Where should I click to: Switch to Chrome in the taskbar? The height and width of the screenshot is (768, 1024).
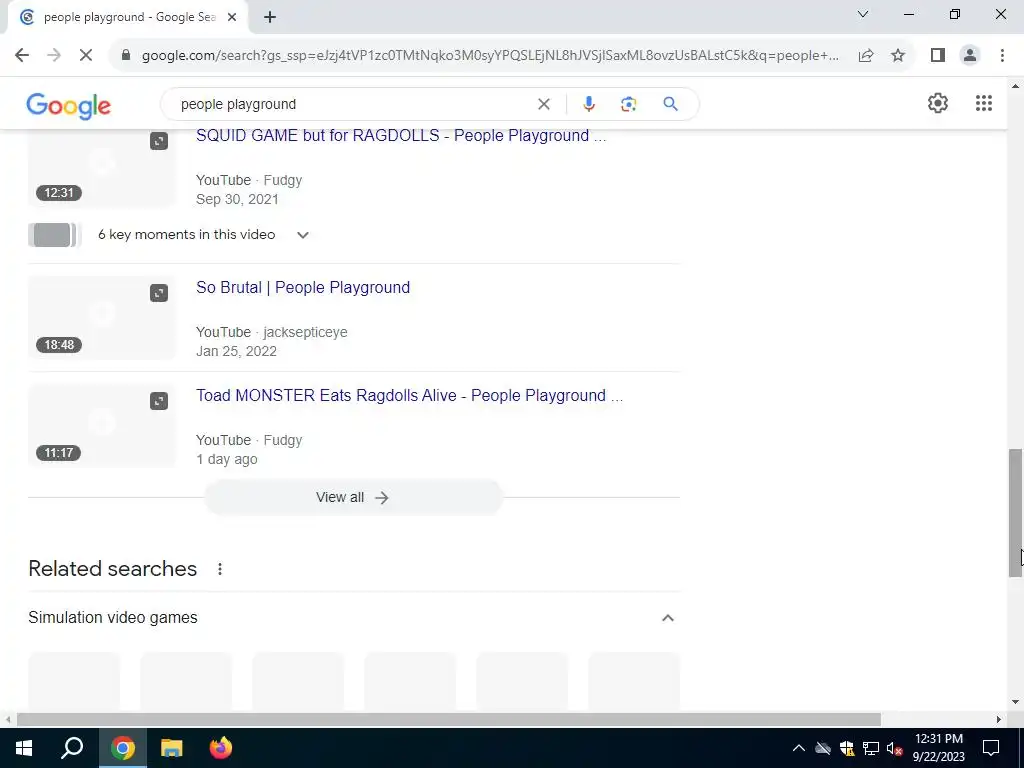pyautogui.click(x=123, y=748)
